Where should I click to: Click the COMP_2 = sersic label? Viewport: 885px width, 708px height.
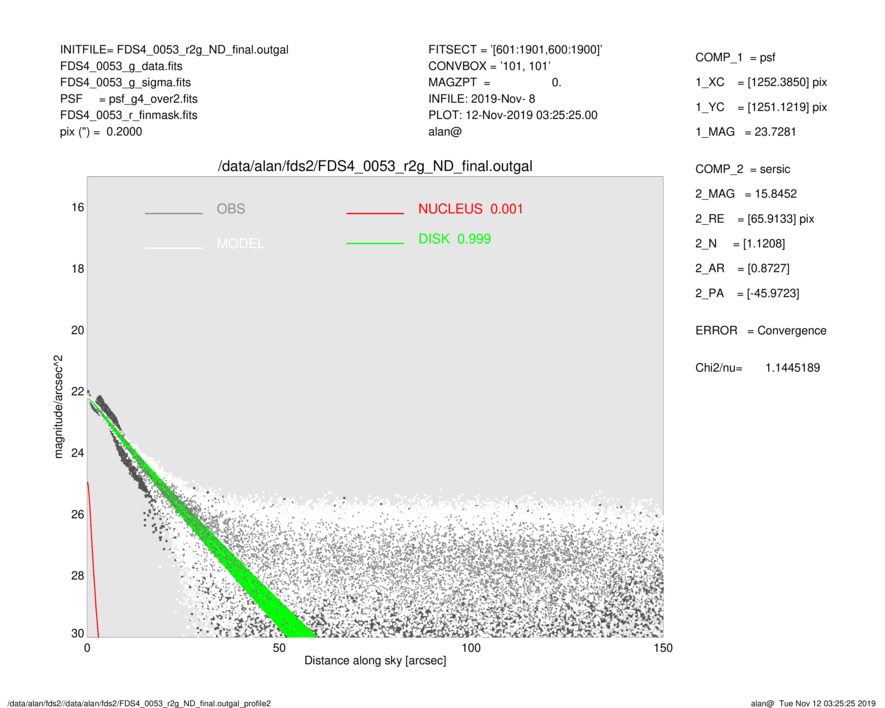tap(743, 169)
